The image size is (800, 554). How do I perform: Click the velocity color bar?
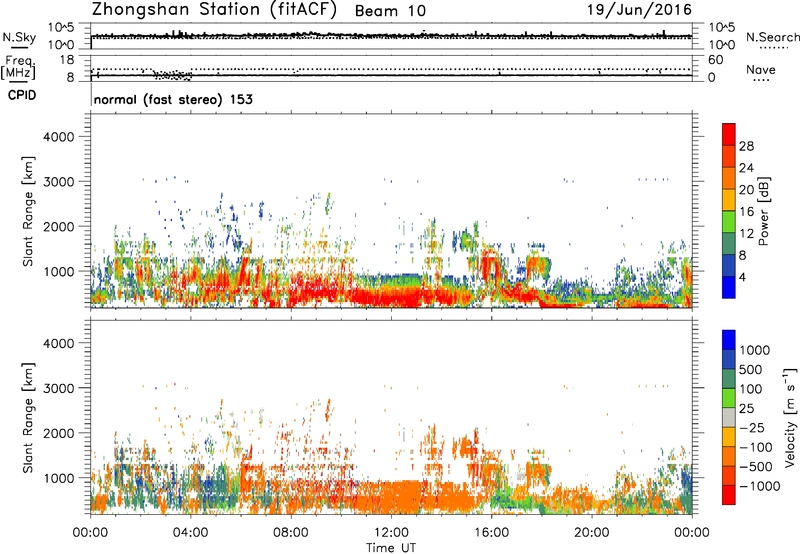tap(729, 417)
